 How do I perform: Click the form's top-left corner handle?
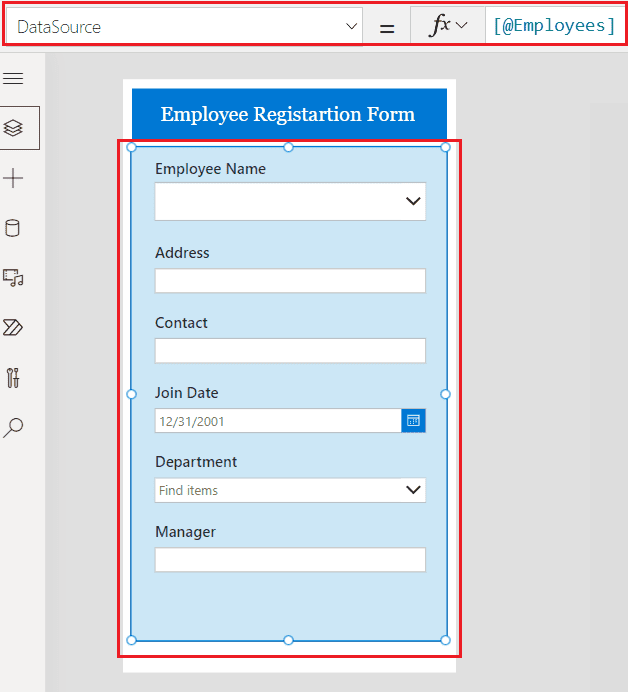coord(131,147)
